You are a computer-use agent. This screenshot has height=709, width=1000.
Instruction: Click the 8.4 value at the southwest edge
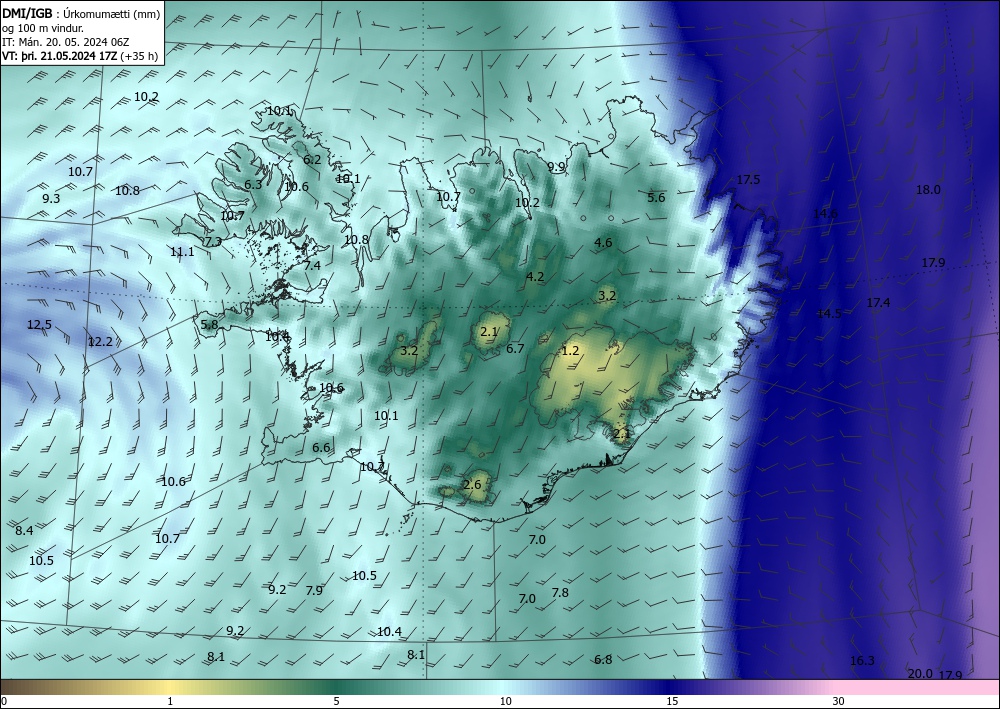24,530
